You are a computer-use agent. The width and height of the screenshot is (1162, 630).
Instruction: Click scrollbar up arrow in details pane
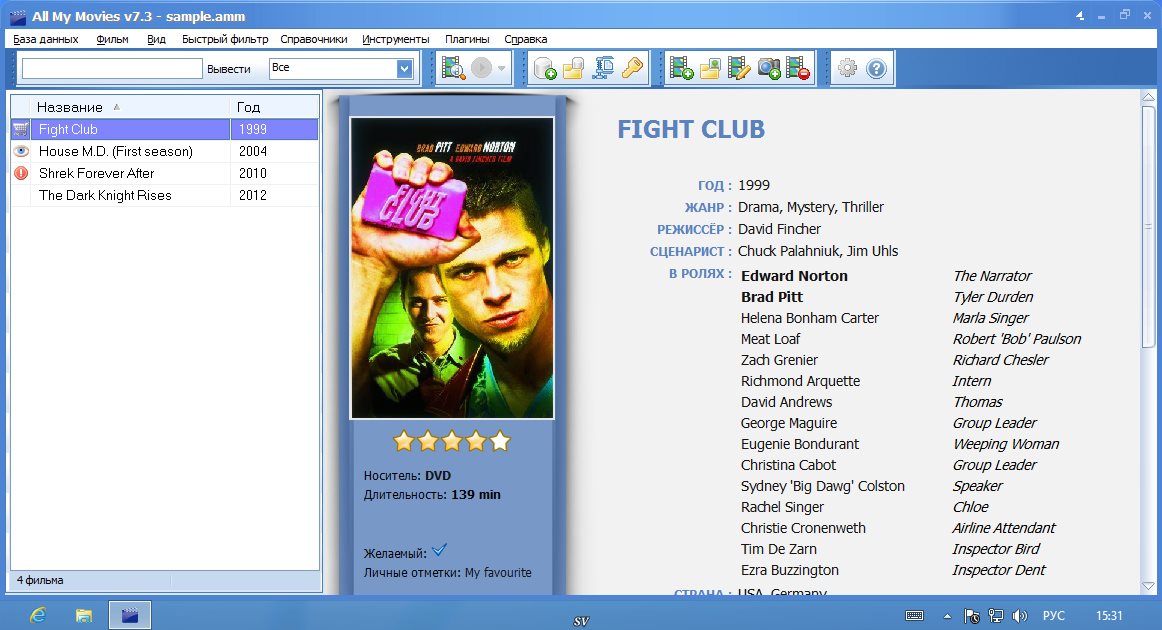(1149, 97)
